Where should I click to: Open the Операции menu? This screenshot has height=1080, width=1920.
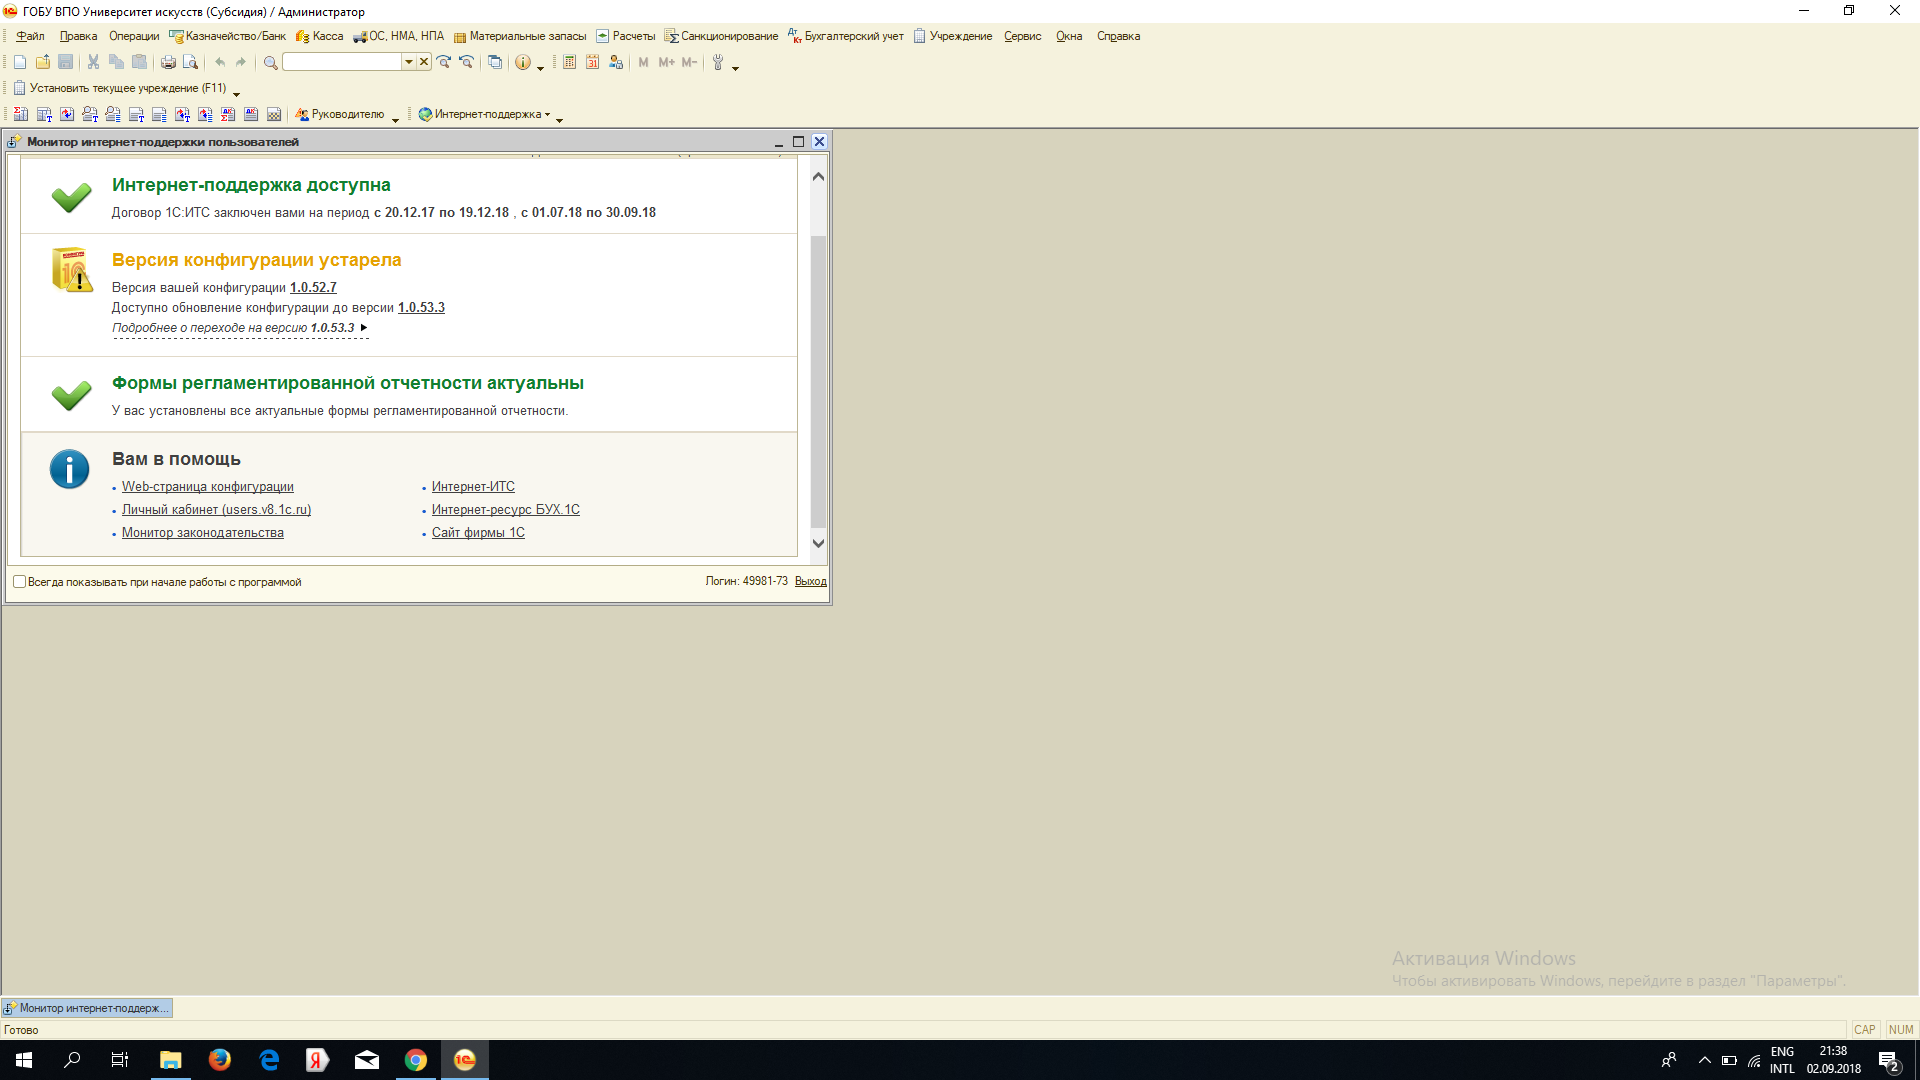coord(134,36)
